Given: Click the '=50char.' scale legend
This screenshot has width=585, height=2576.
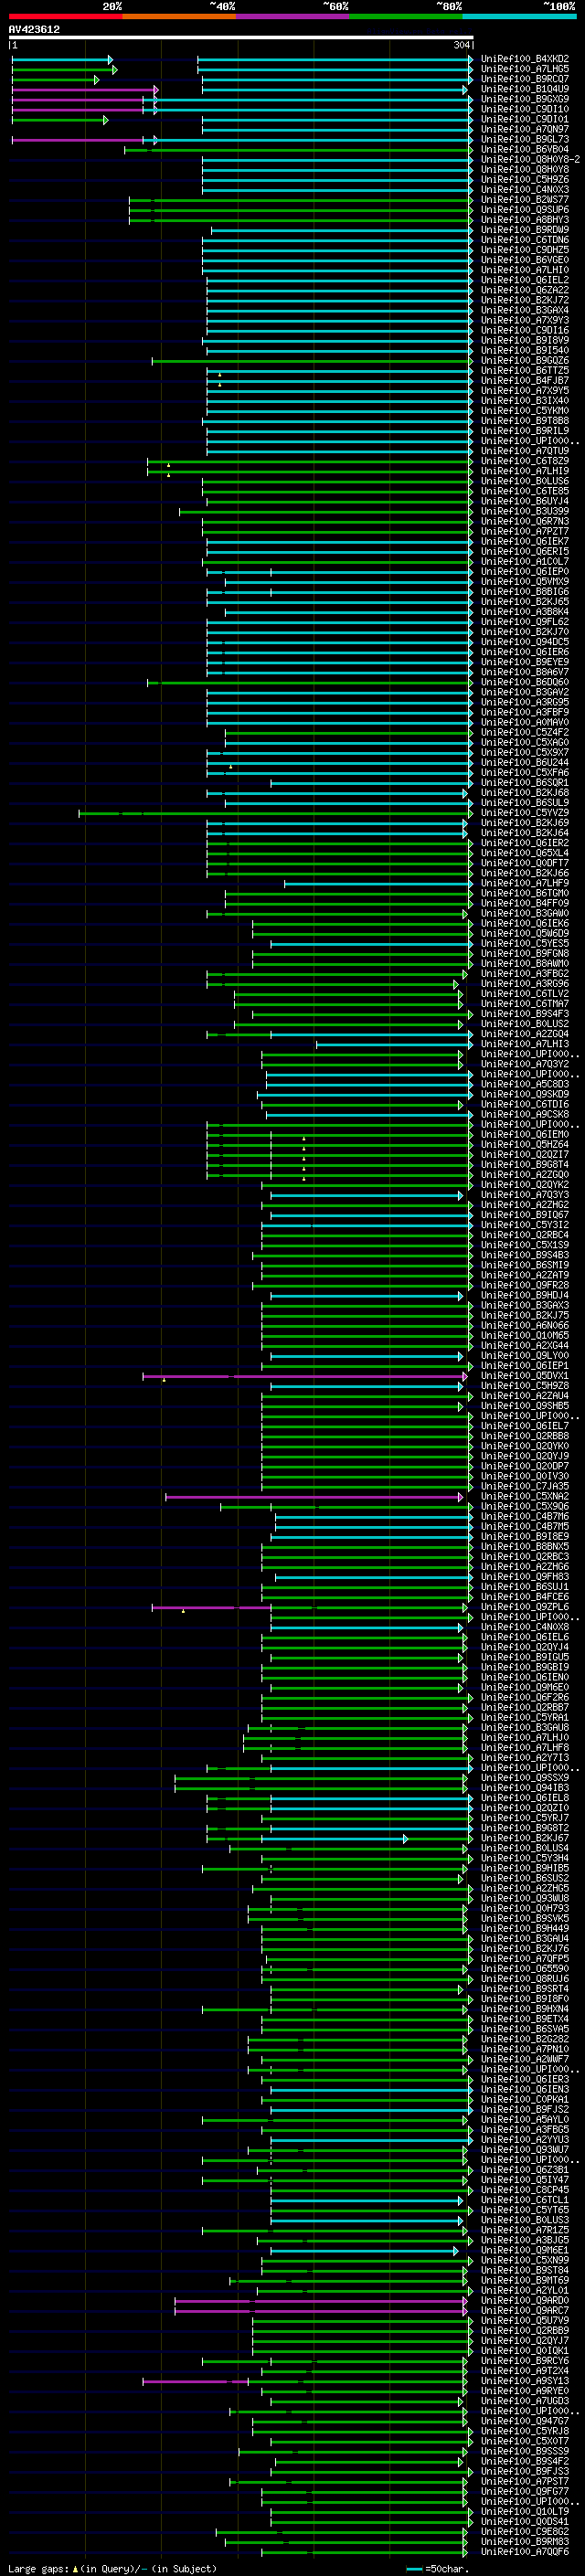Looking at the screenshot, I should [448, 2568].
